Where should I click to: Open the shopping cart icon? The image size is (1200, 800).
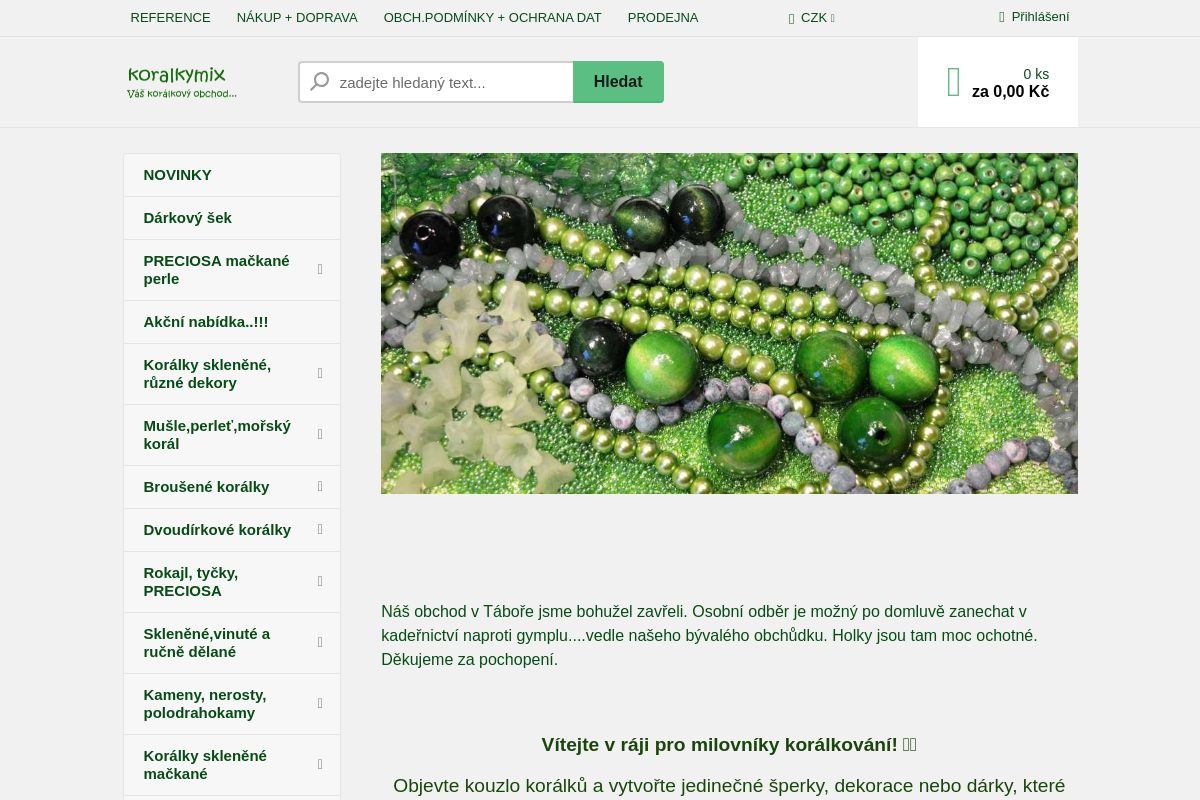click(x=953, y=82)
